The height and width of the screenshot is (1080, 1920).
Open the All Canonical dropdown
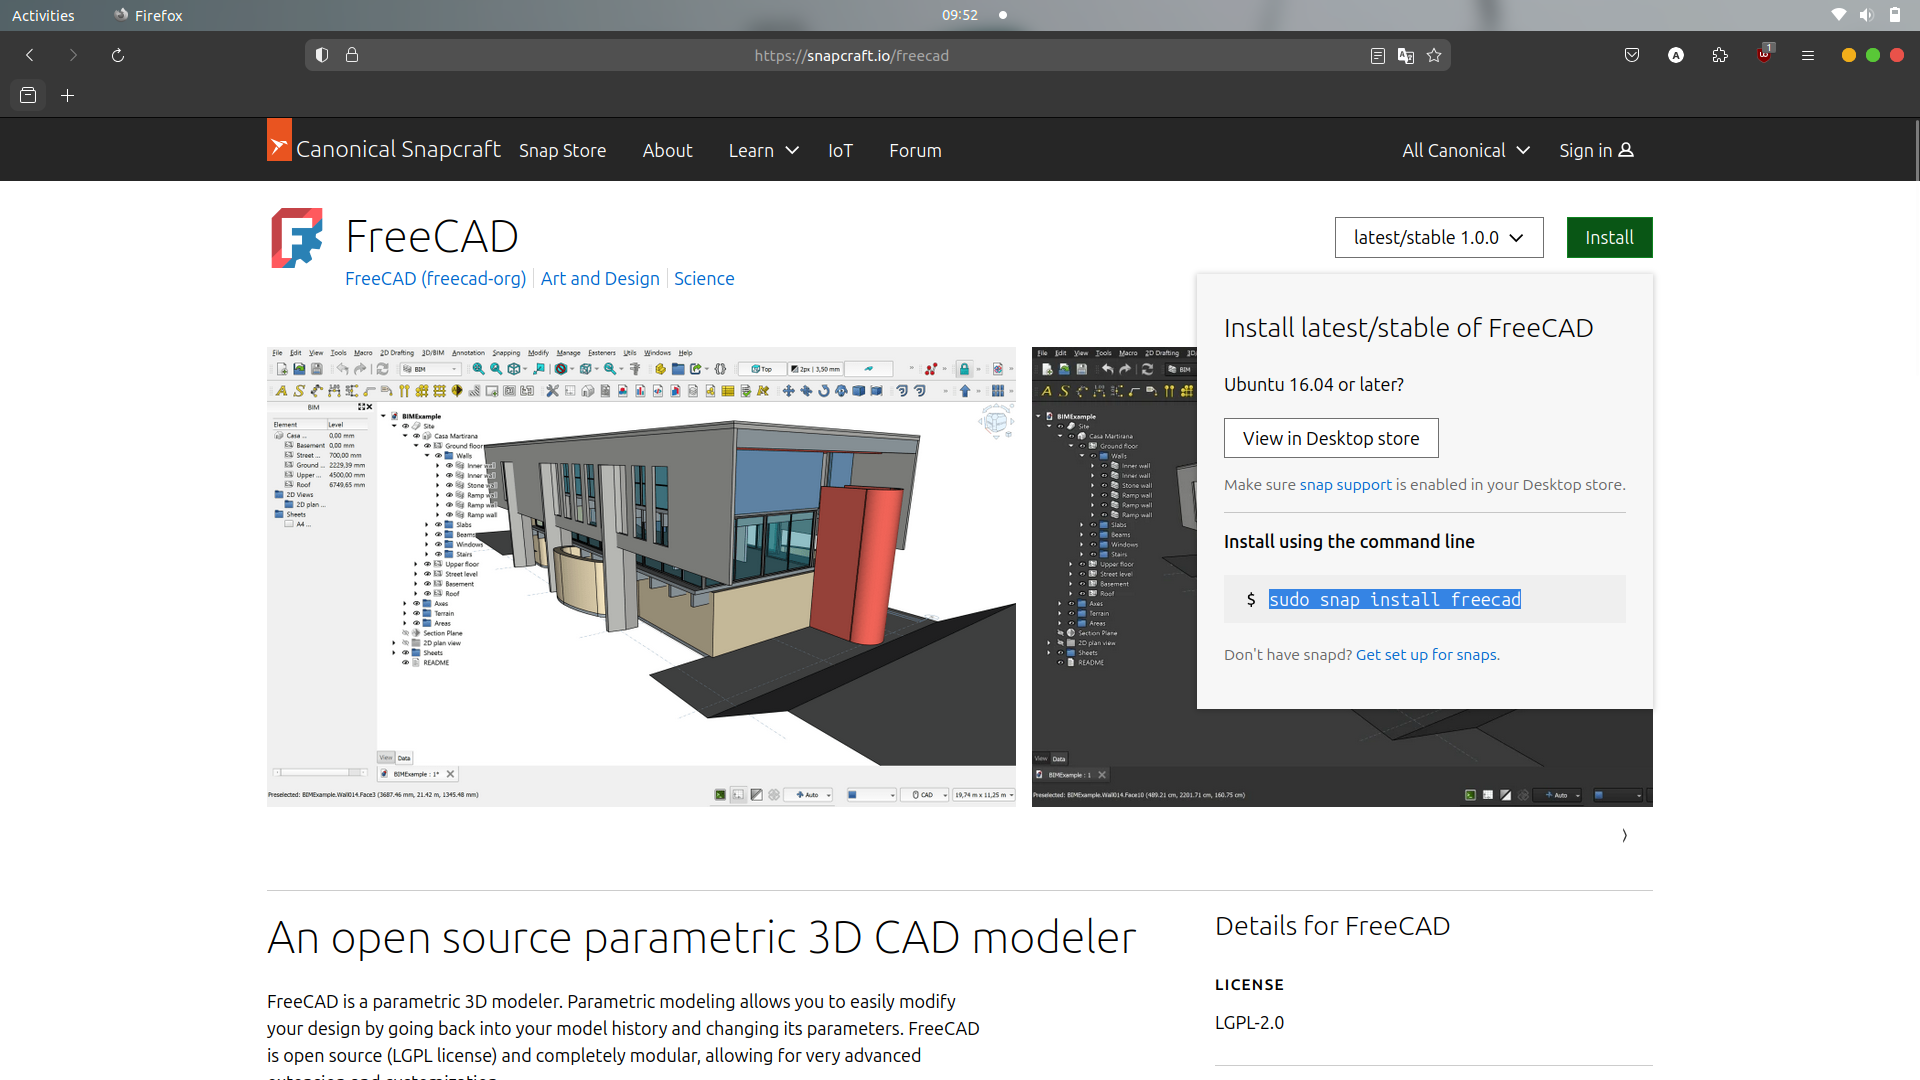[x=1466, y=150]
